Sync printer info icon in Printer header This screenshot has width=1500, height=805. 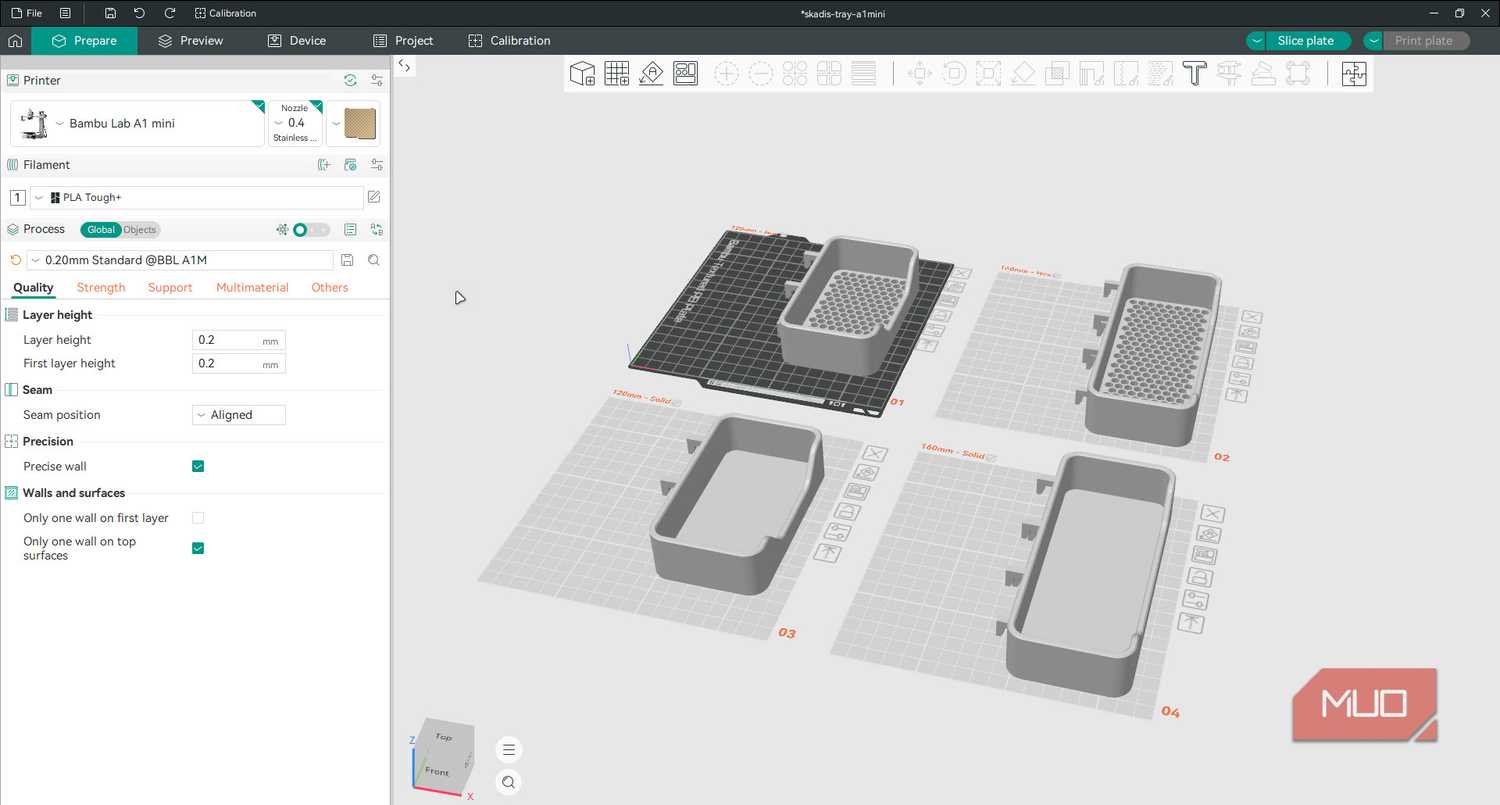coord(350,80)
